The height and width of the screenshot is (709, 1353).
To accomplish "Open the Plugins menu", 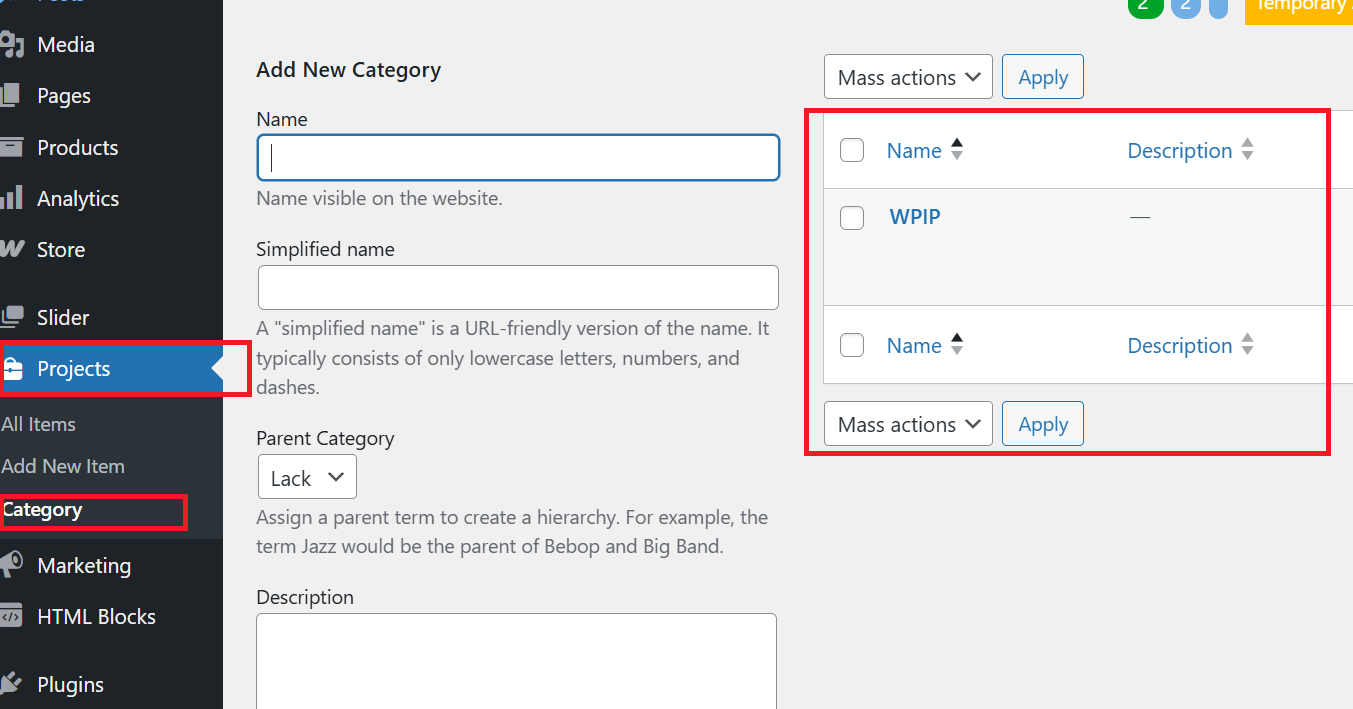I will [70, 685].
